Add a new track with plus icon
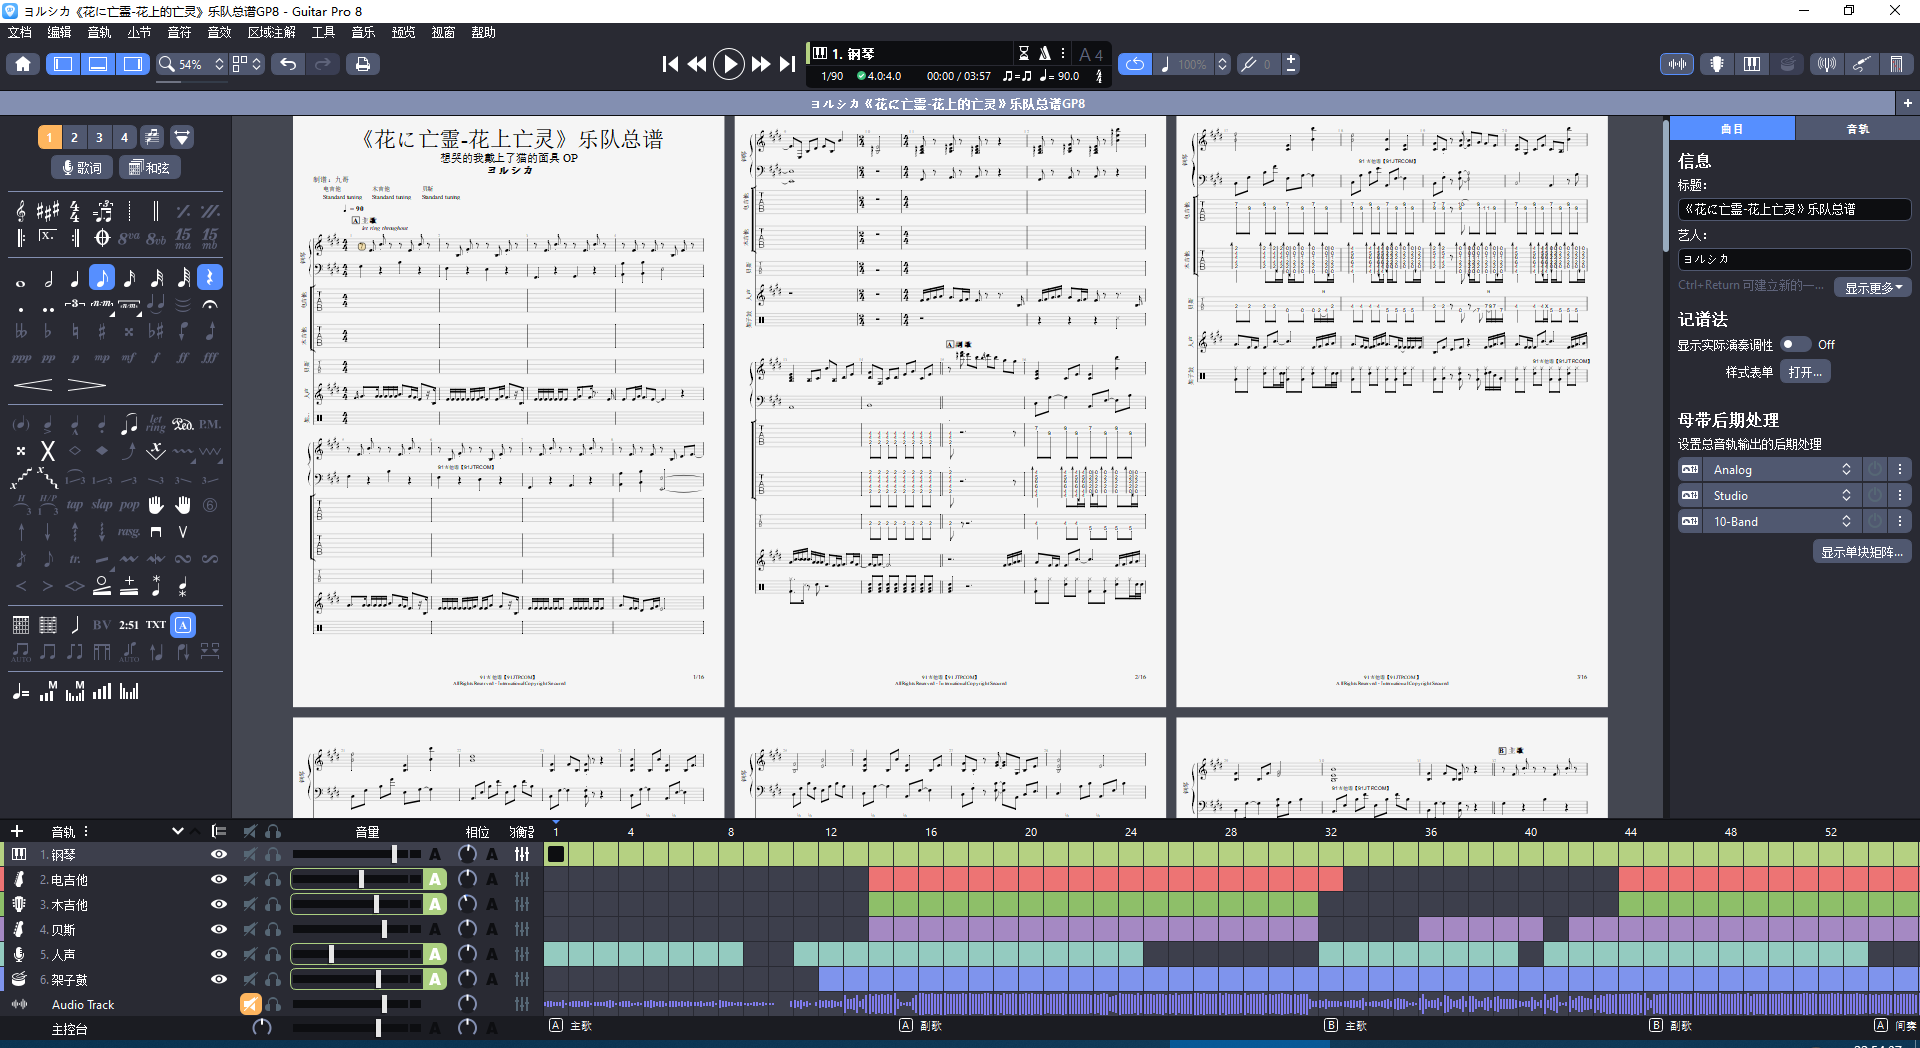 [x=17, y=831]
